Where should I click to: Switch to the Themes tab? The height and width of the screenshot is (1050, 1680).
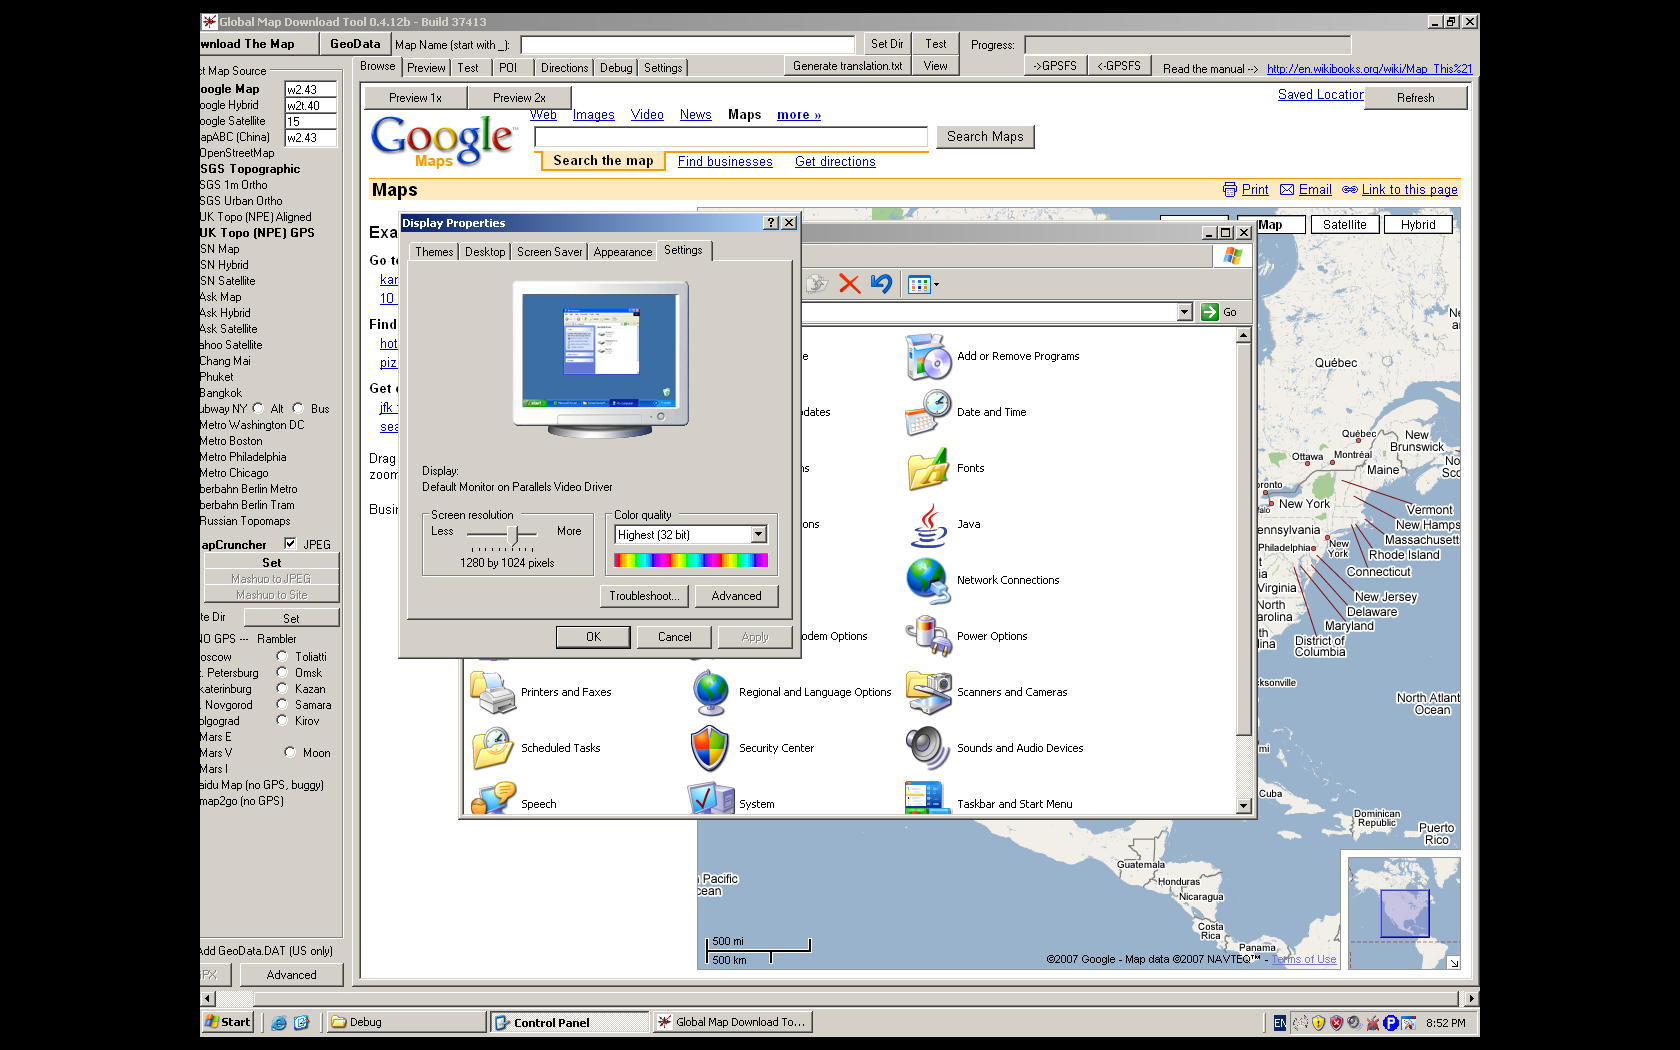point(434,252)
